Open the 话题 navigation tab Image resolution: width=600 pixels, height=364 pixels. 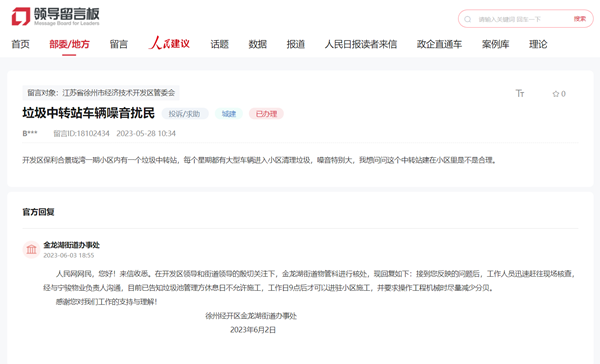pyautogui.click(x=219, y=44)
